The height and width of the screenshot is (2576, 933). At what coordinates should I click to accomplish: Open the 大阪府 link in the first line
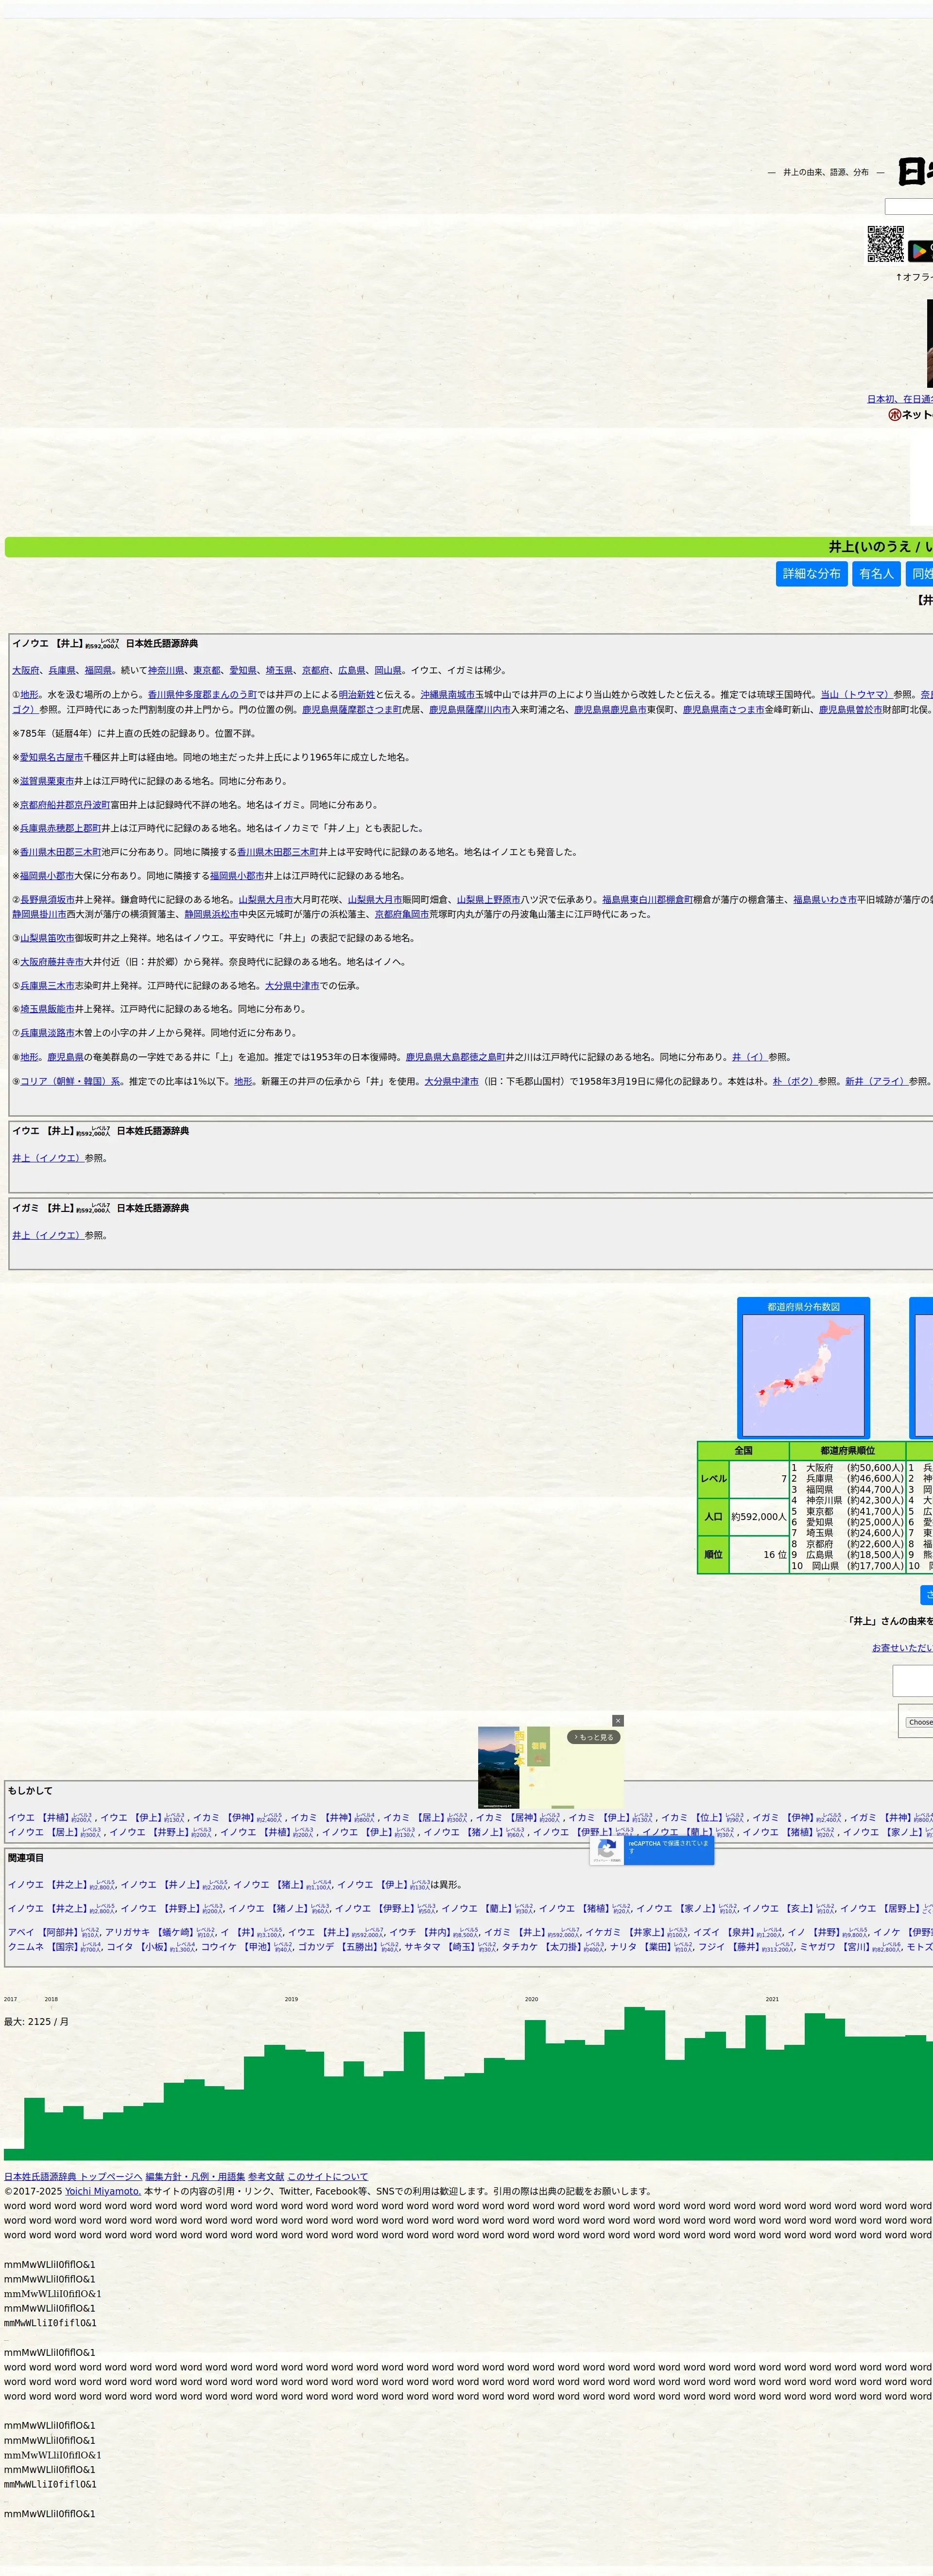[x=26, y=671]
